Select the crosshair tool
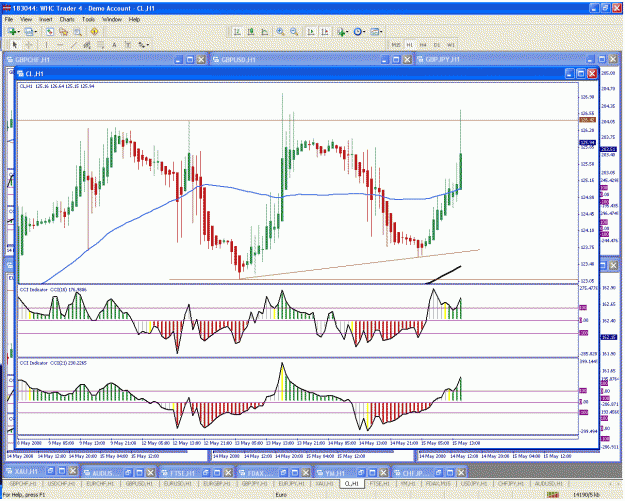 tap(29, 45)
